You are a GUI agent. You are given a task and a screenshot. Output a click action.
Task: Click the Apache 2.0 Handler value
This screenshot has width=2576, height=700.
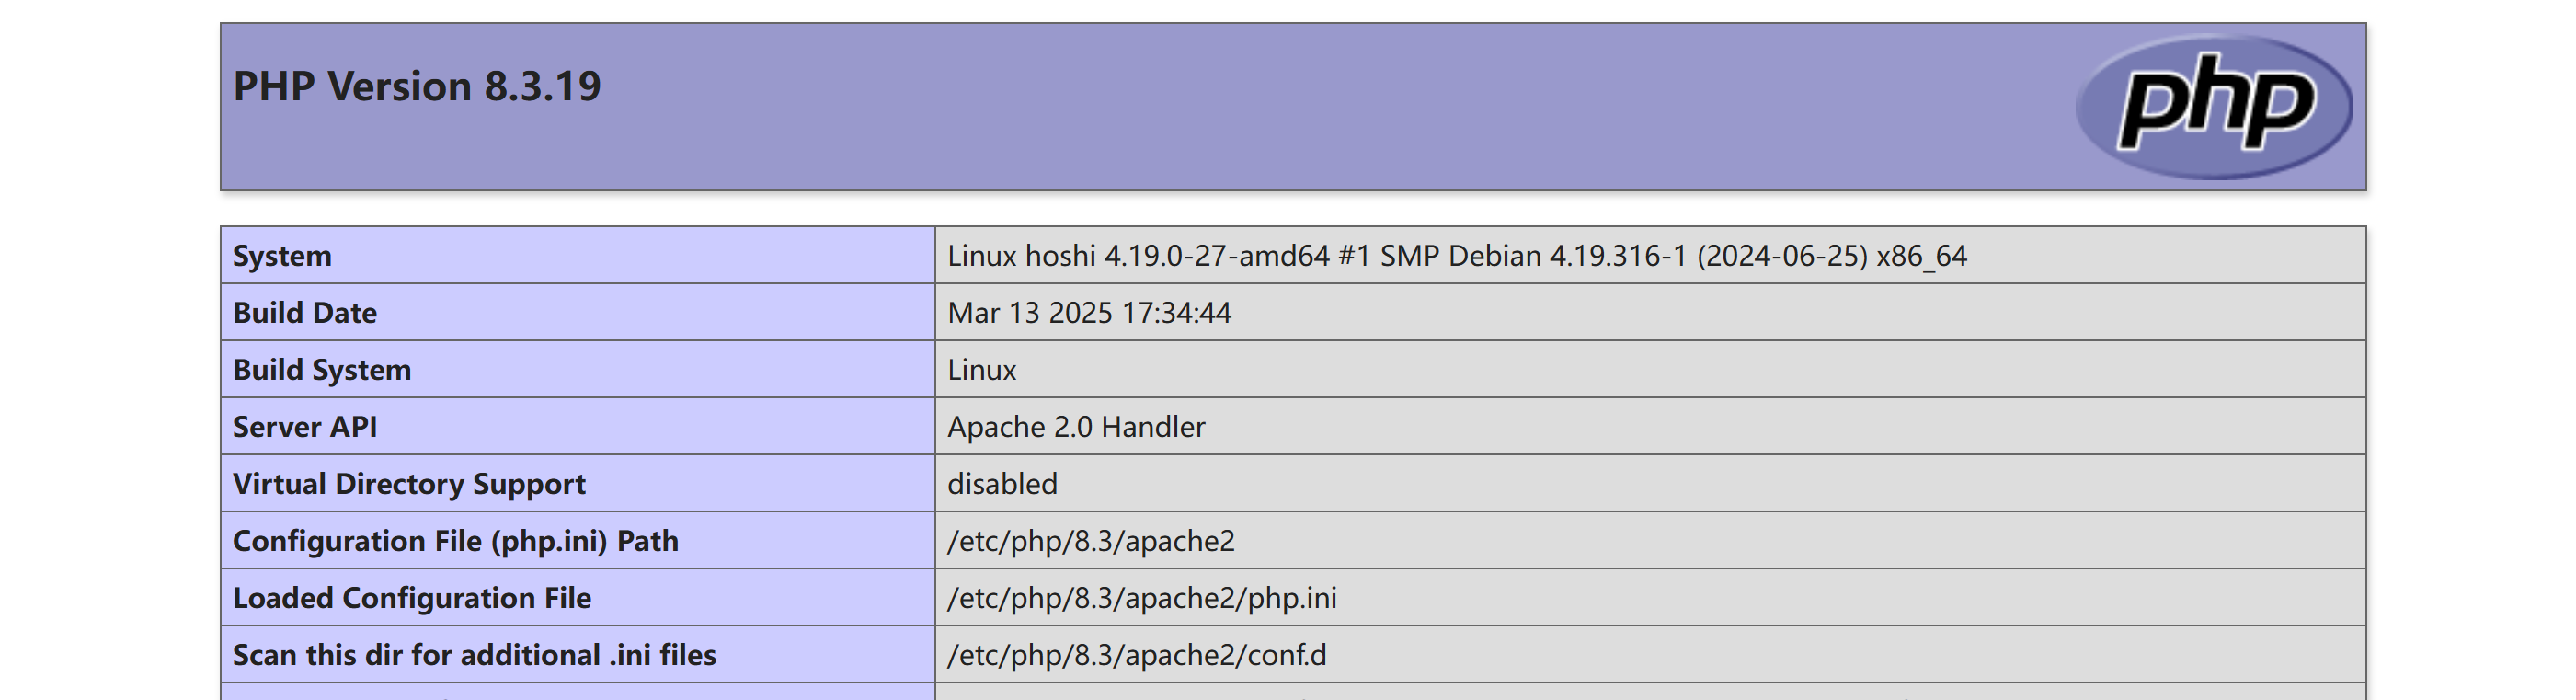pos(1076,427)
